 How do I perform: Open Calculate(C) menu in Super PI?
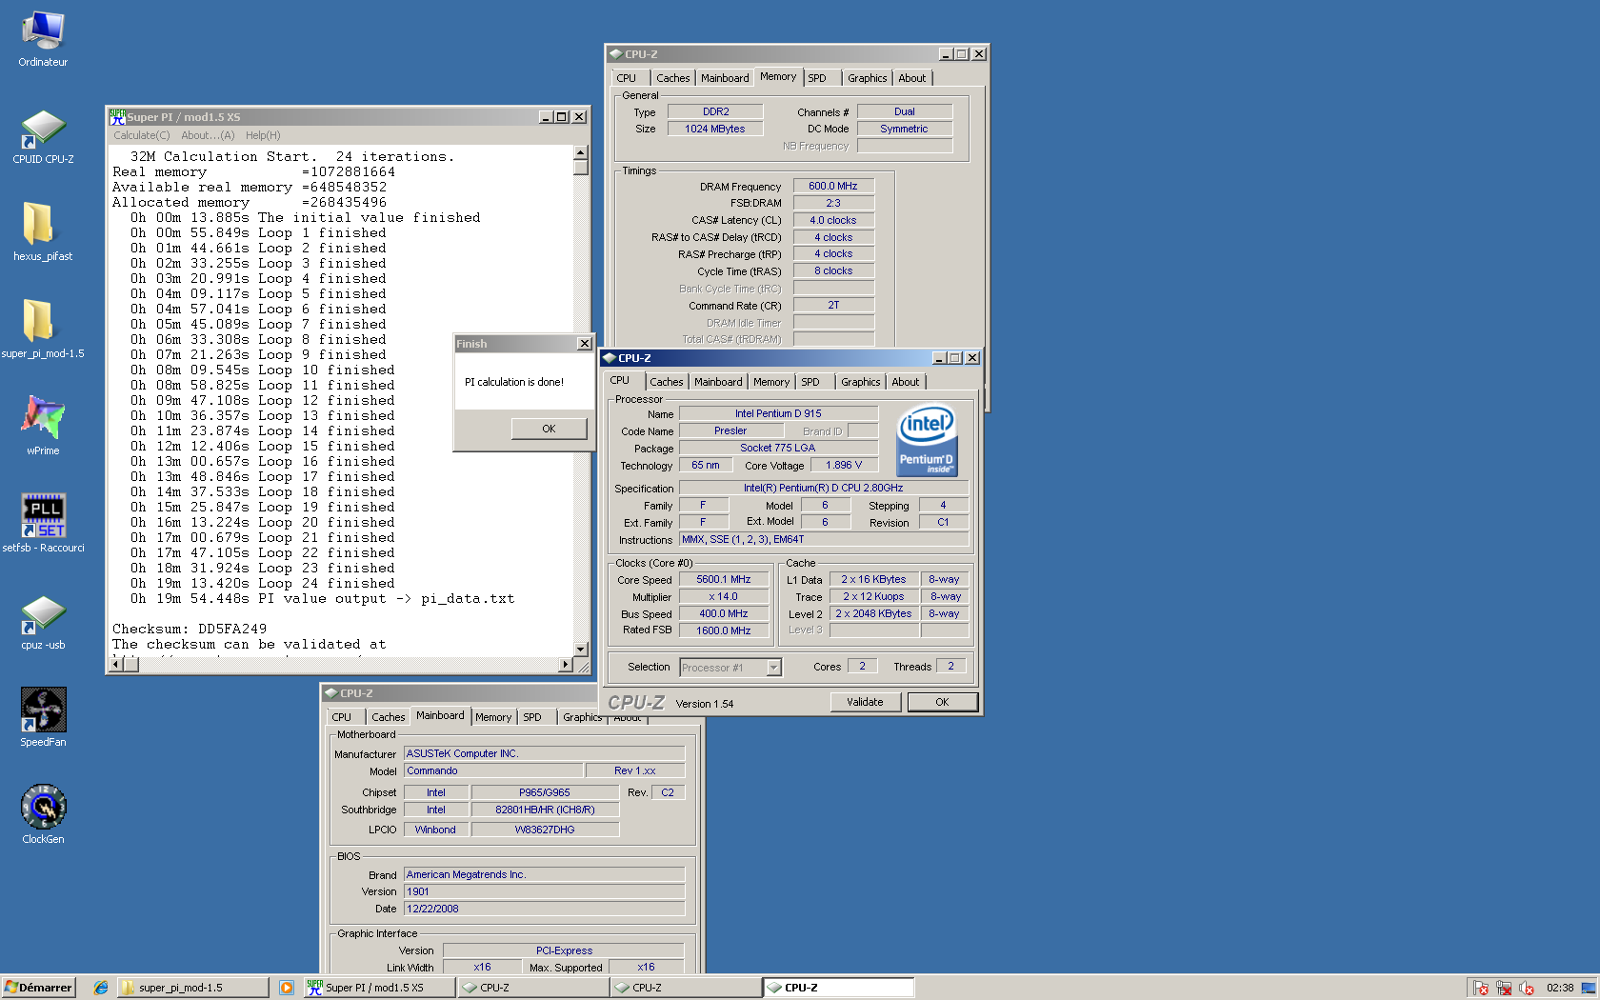coord(141,135)
